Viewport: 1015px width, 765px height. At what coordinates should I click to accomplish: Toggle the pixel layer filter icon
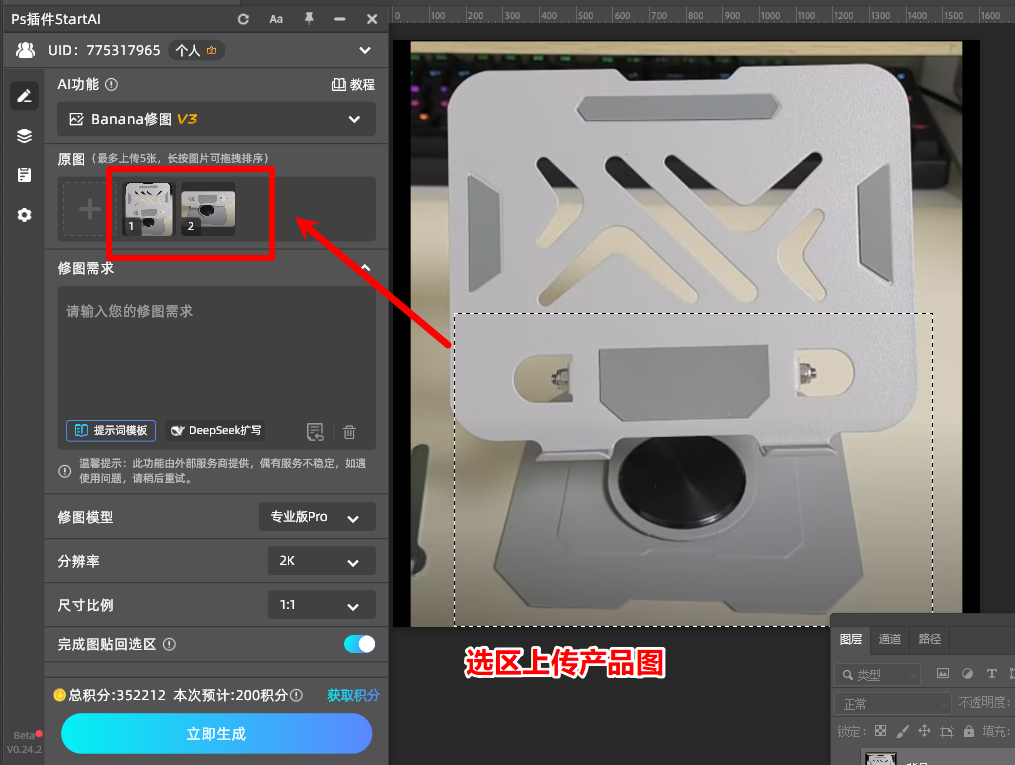coord(943,674)
